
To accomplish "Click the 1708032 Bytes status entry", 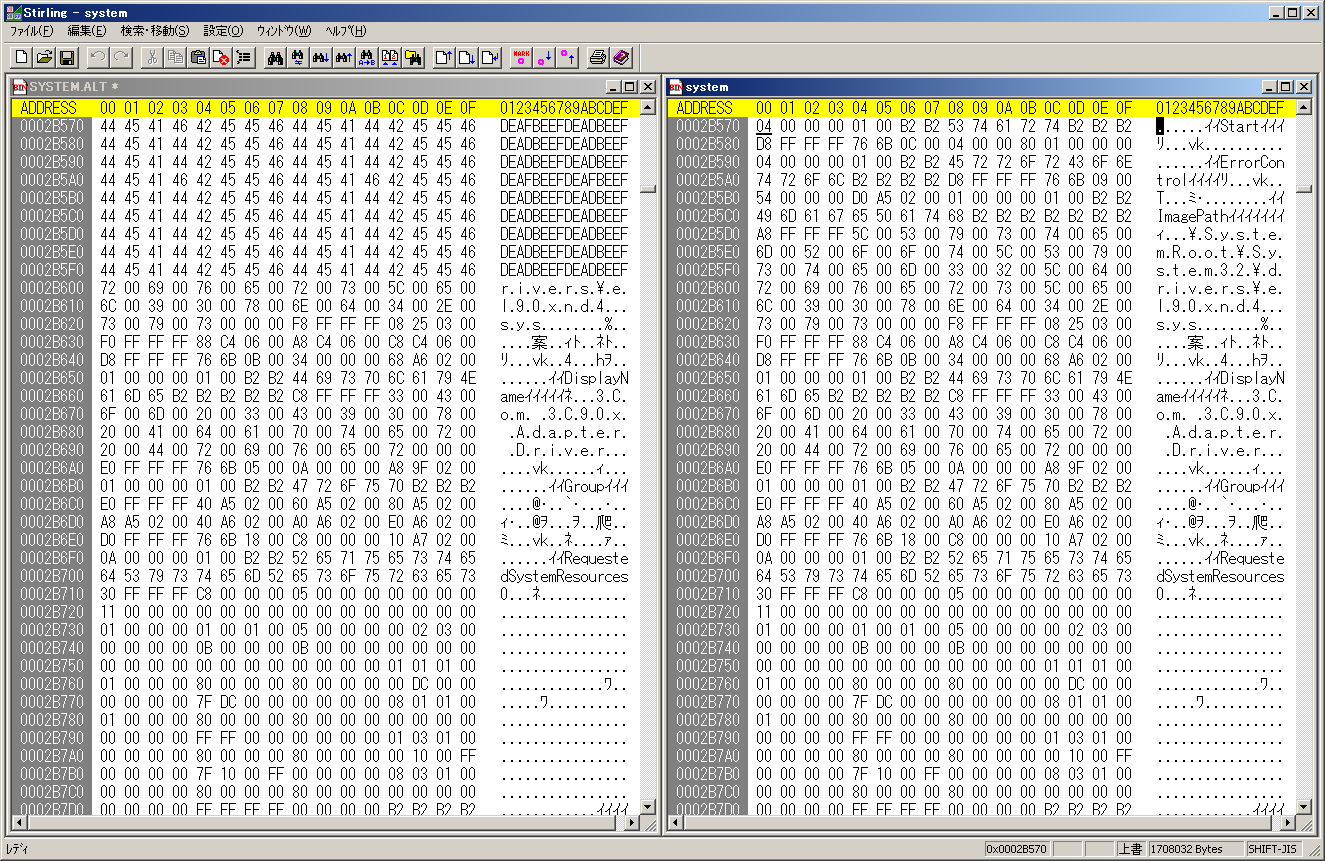I will (x=1195, y=849).
